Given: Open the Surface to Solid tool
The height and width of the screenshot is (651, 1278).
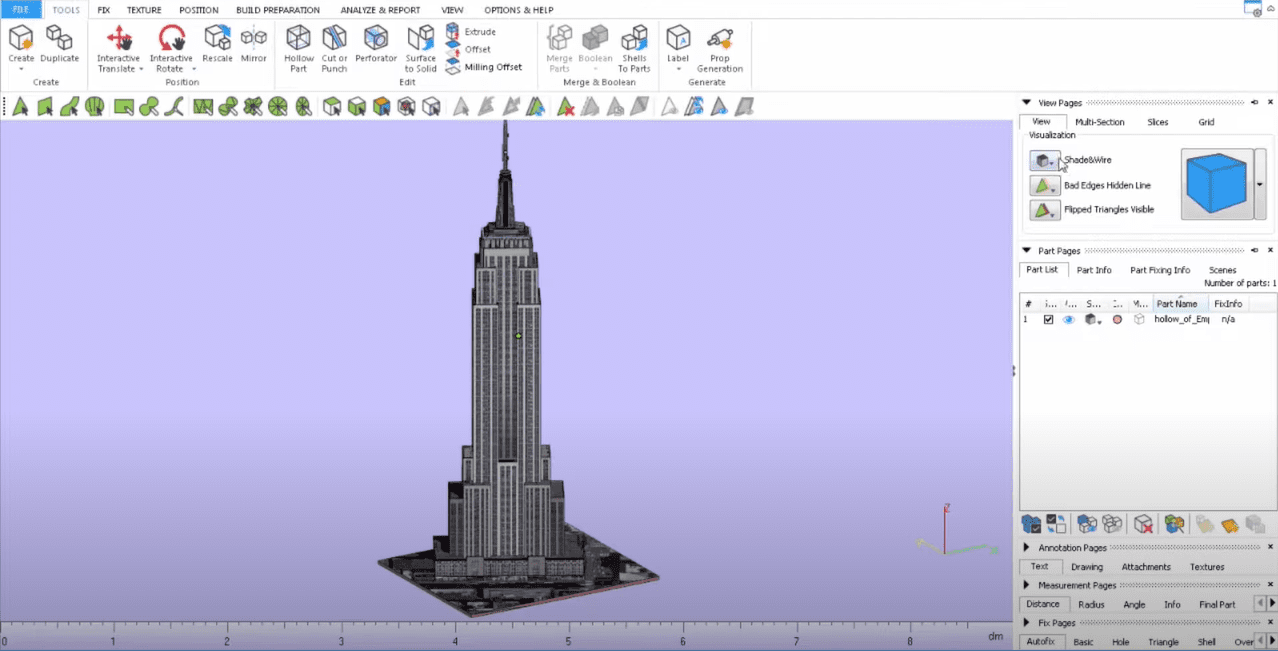Looking at the screenshot, I should pyautogui.click(x=421, y=40).
